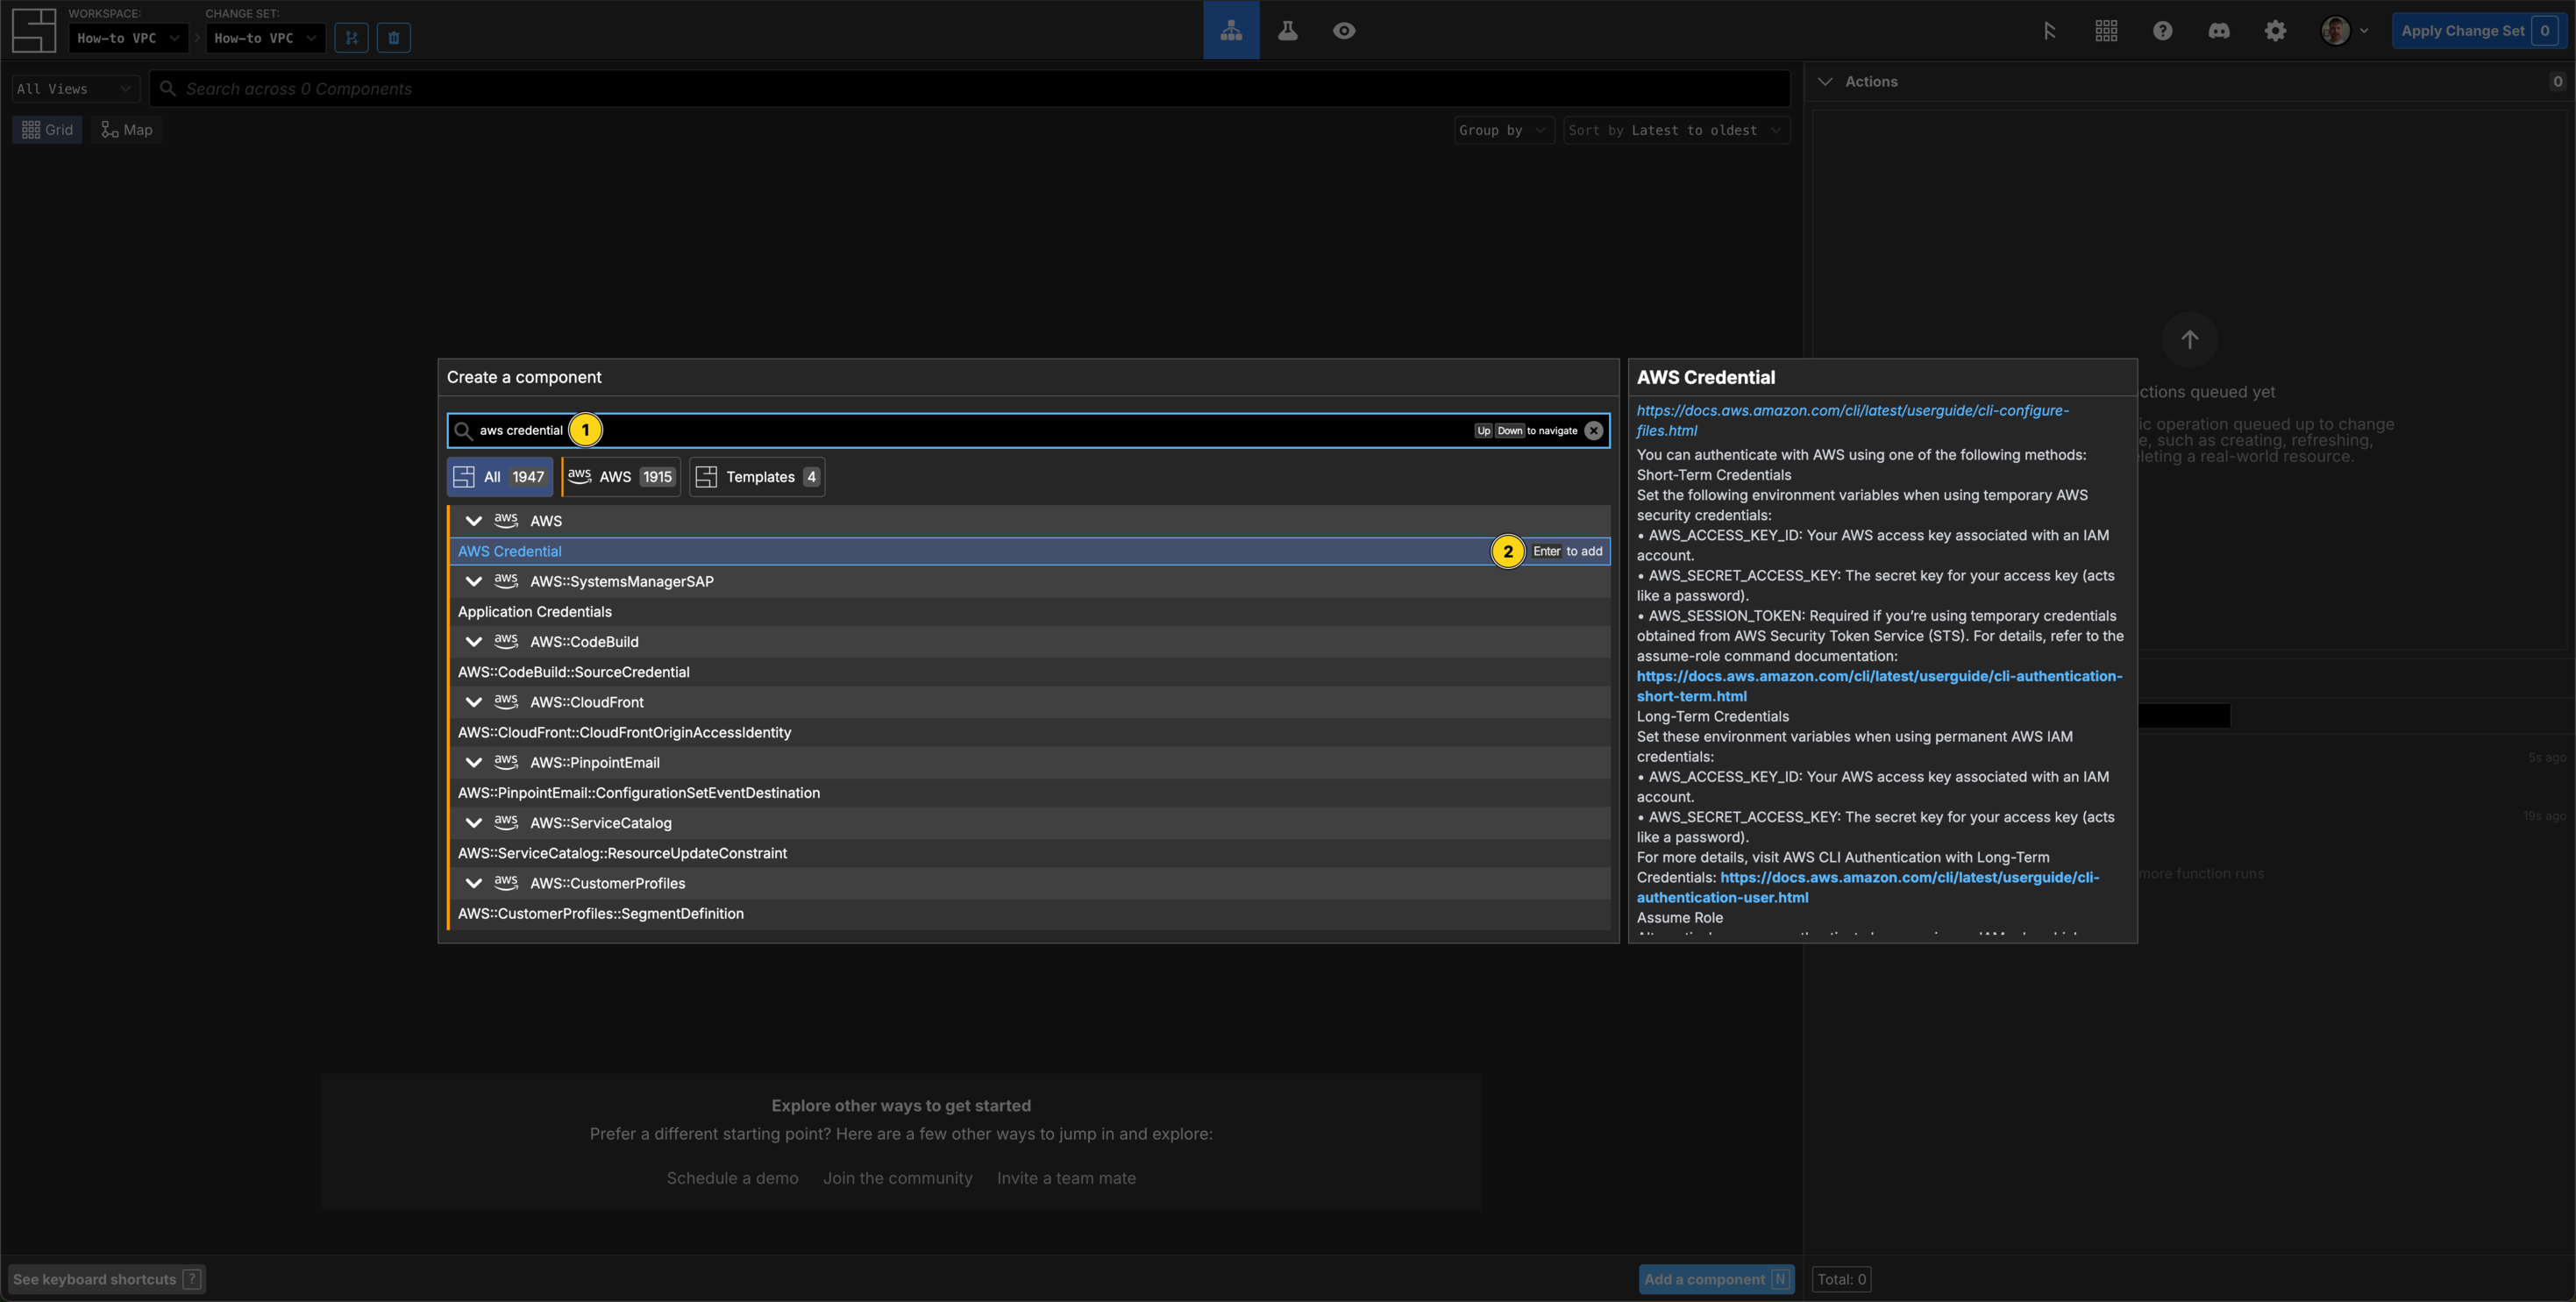Click the Add a component button
The image size is (2576, 1302).
[1716, 1279]
